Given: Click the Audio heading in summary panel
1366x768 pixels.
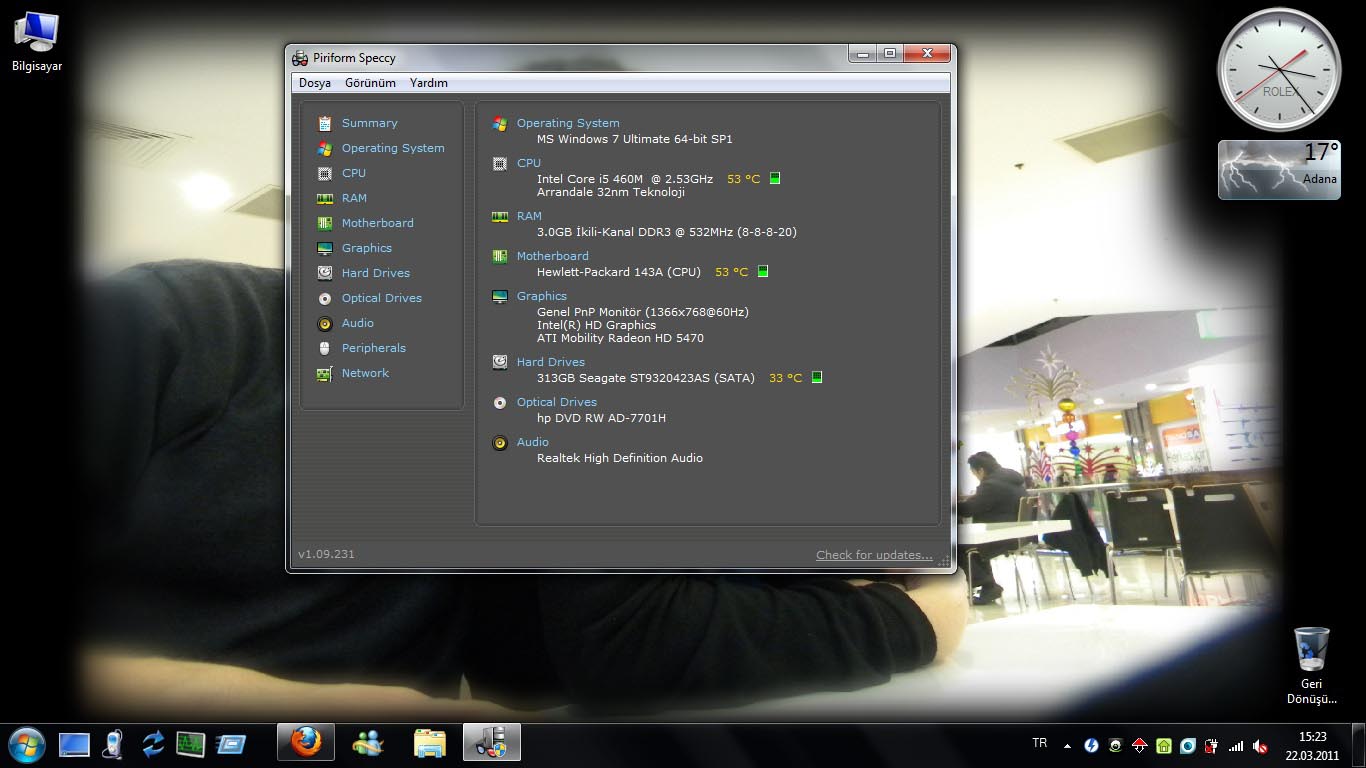Looking at the screenshot, I should pos(533,442).
